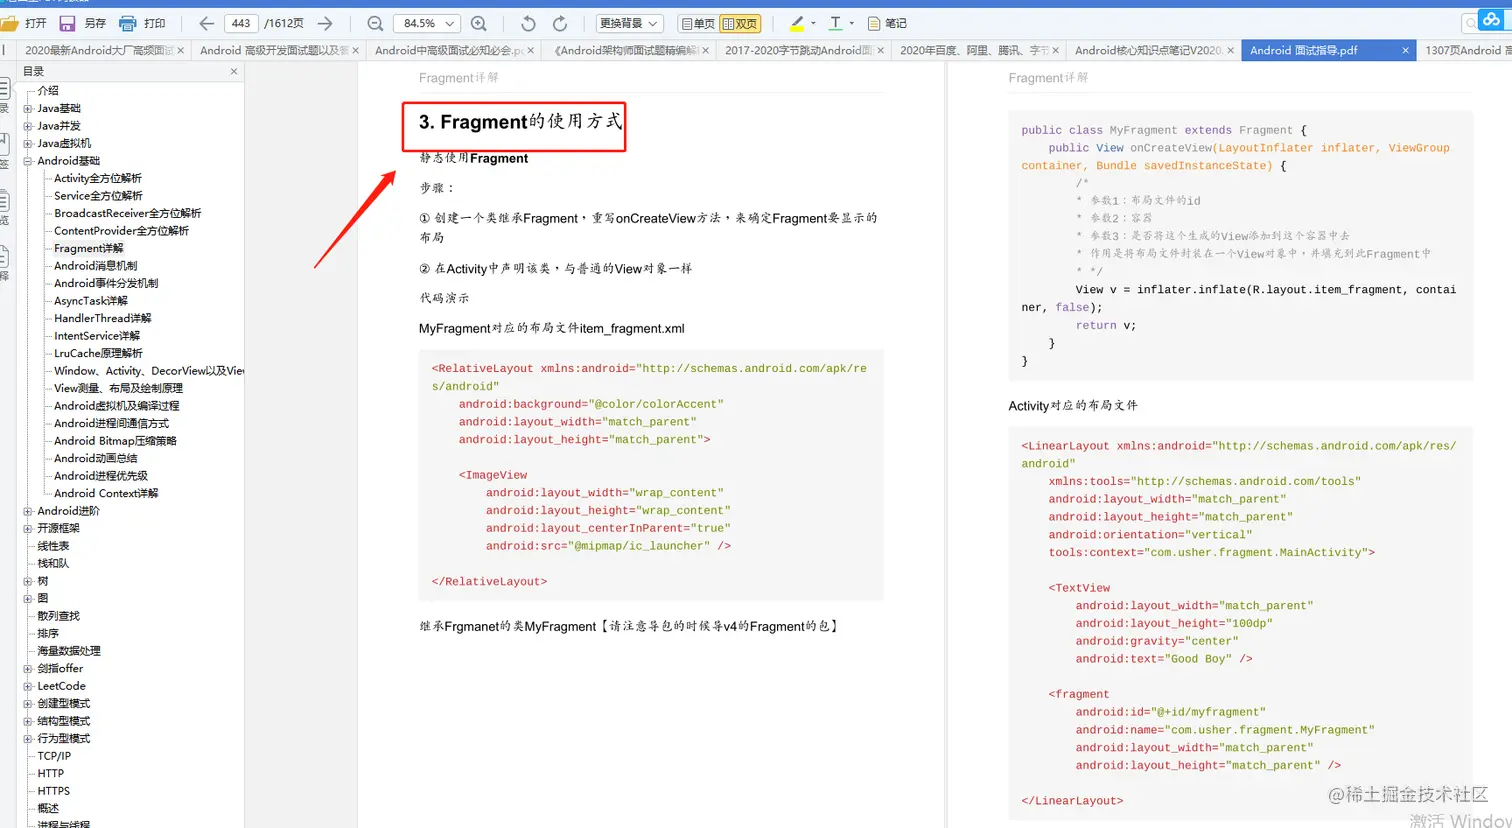Open Android消息机制 in outline
This screenshot has width=1512, height=828.
96,266
